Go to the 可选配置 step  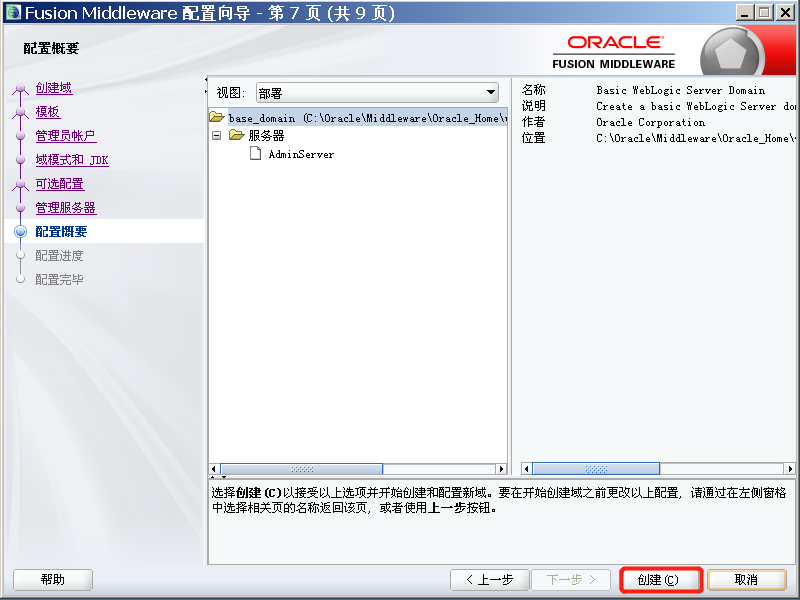(x=60, y=184)
